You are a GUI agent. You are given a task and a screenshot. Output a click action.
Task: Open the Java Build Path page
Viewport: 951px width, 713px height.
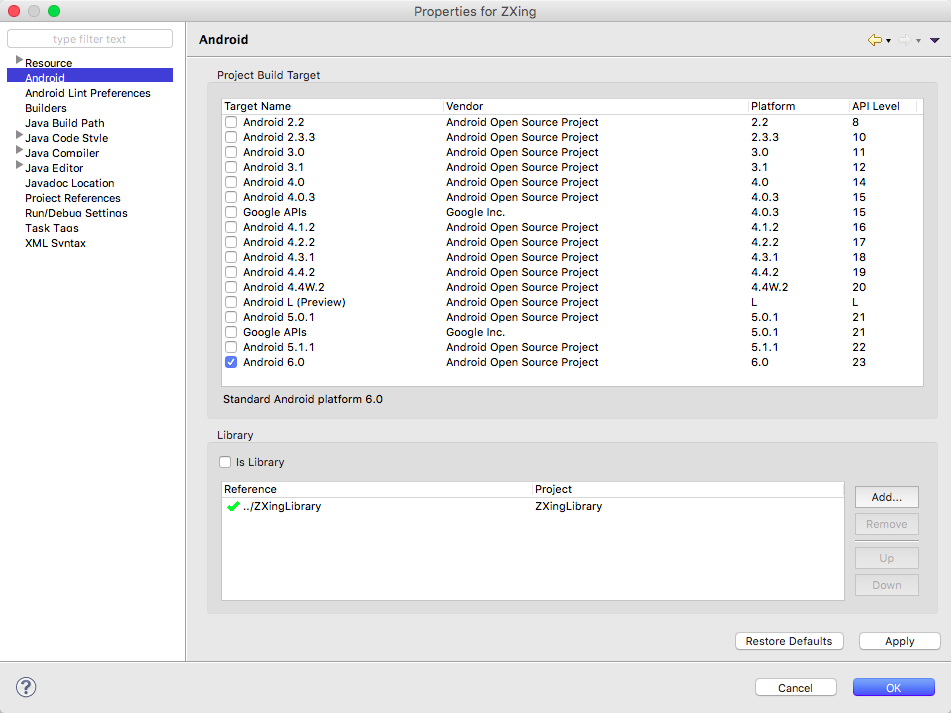click(65, 123)
